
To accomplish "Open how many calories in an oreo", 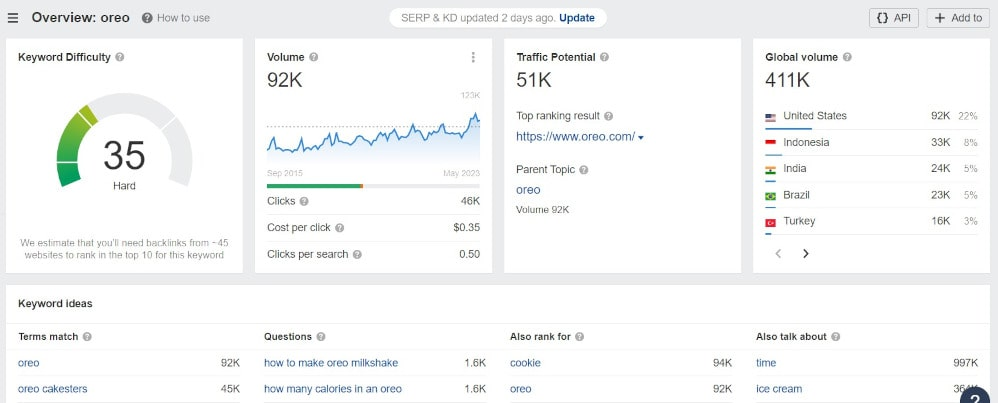I will click(x=333, y=389).
